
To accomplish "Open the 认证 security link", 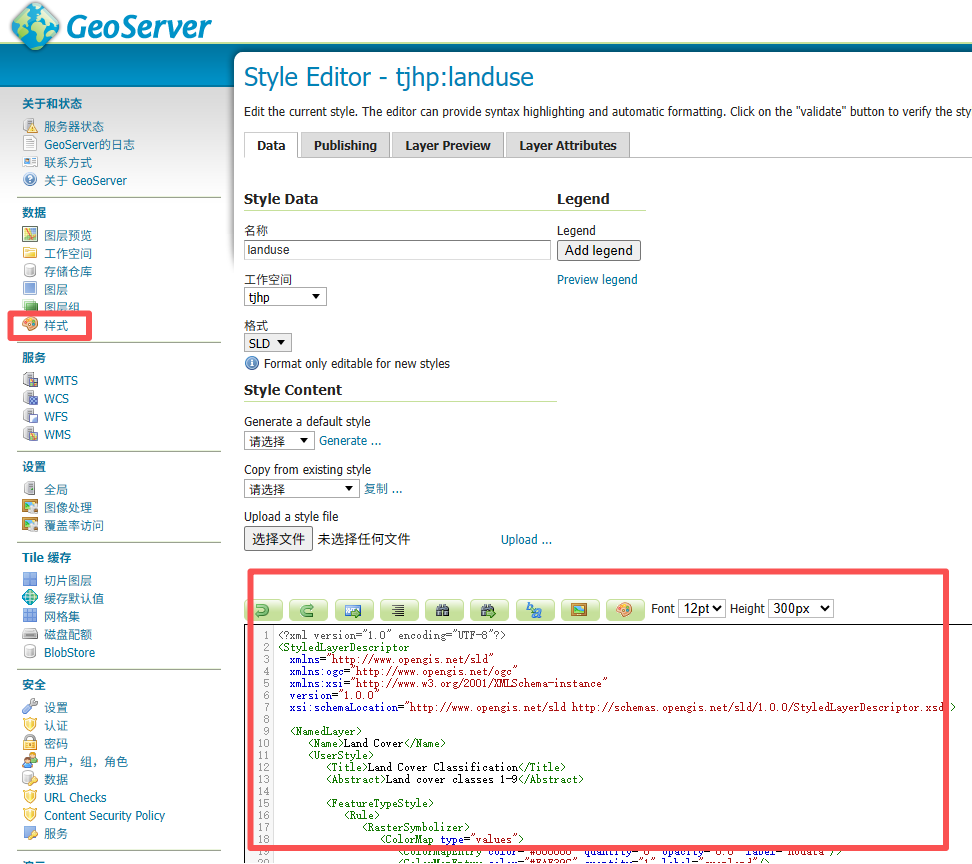I will click(x=56, y=725).
